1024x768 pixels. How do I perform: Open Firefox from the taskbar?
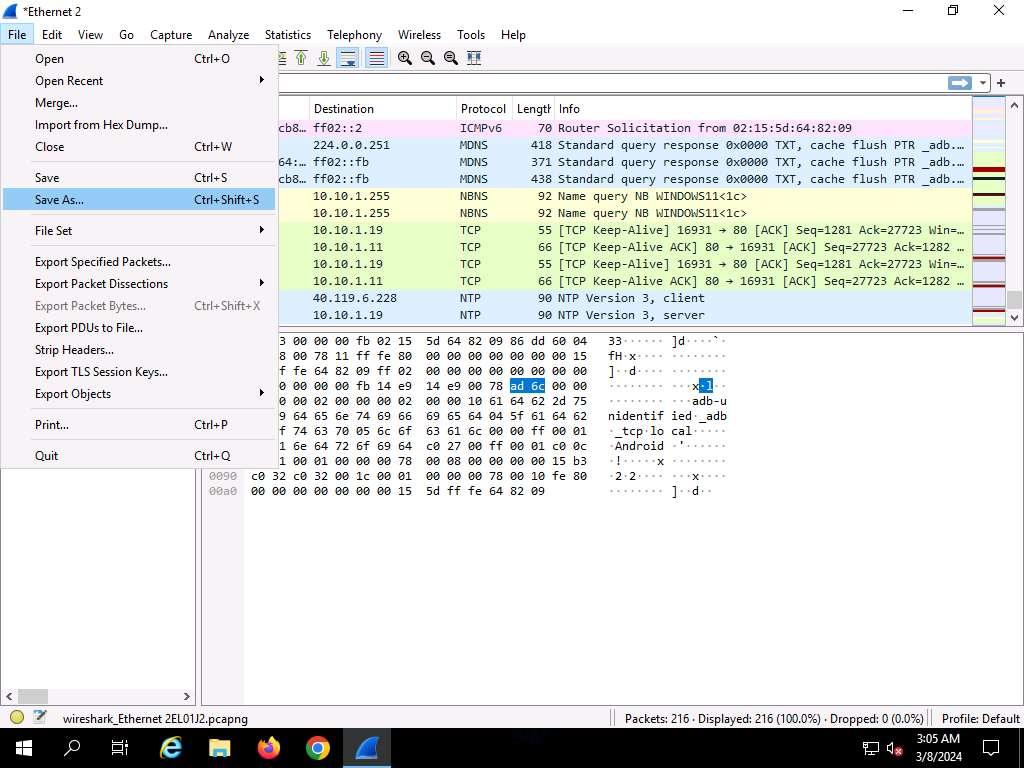[268, 748]
